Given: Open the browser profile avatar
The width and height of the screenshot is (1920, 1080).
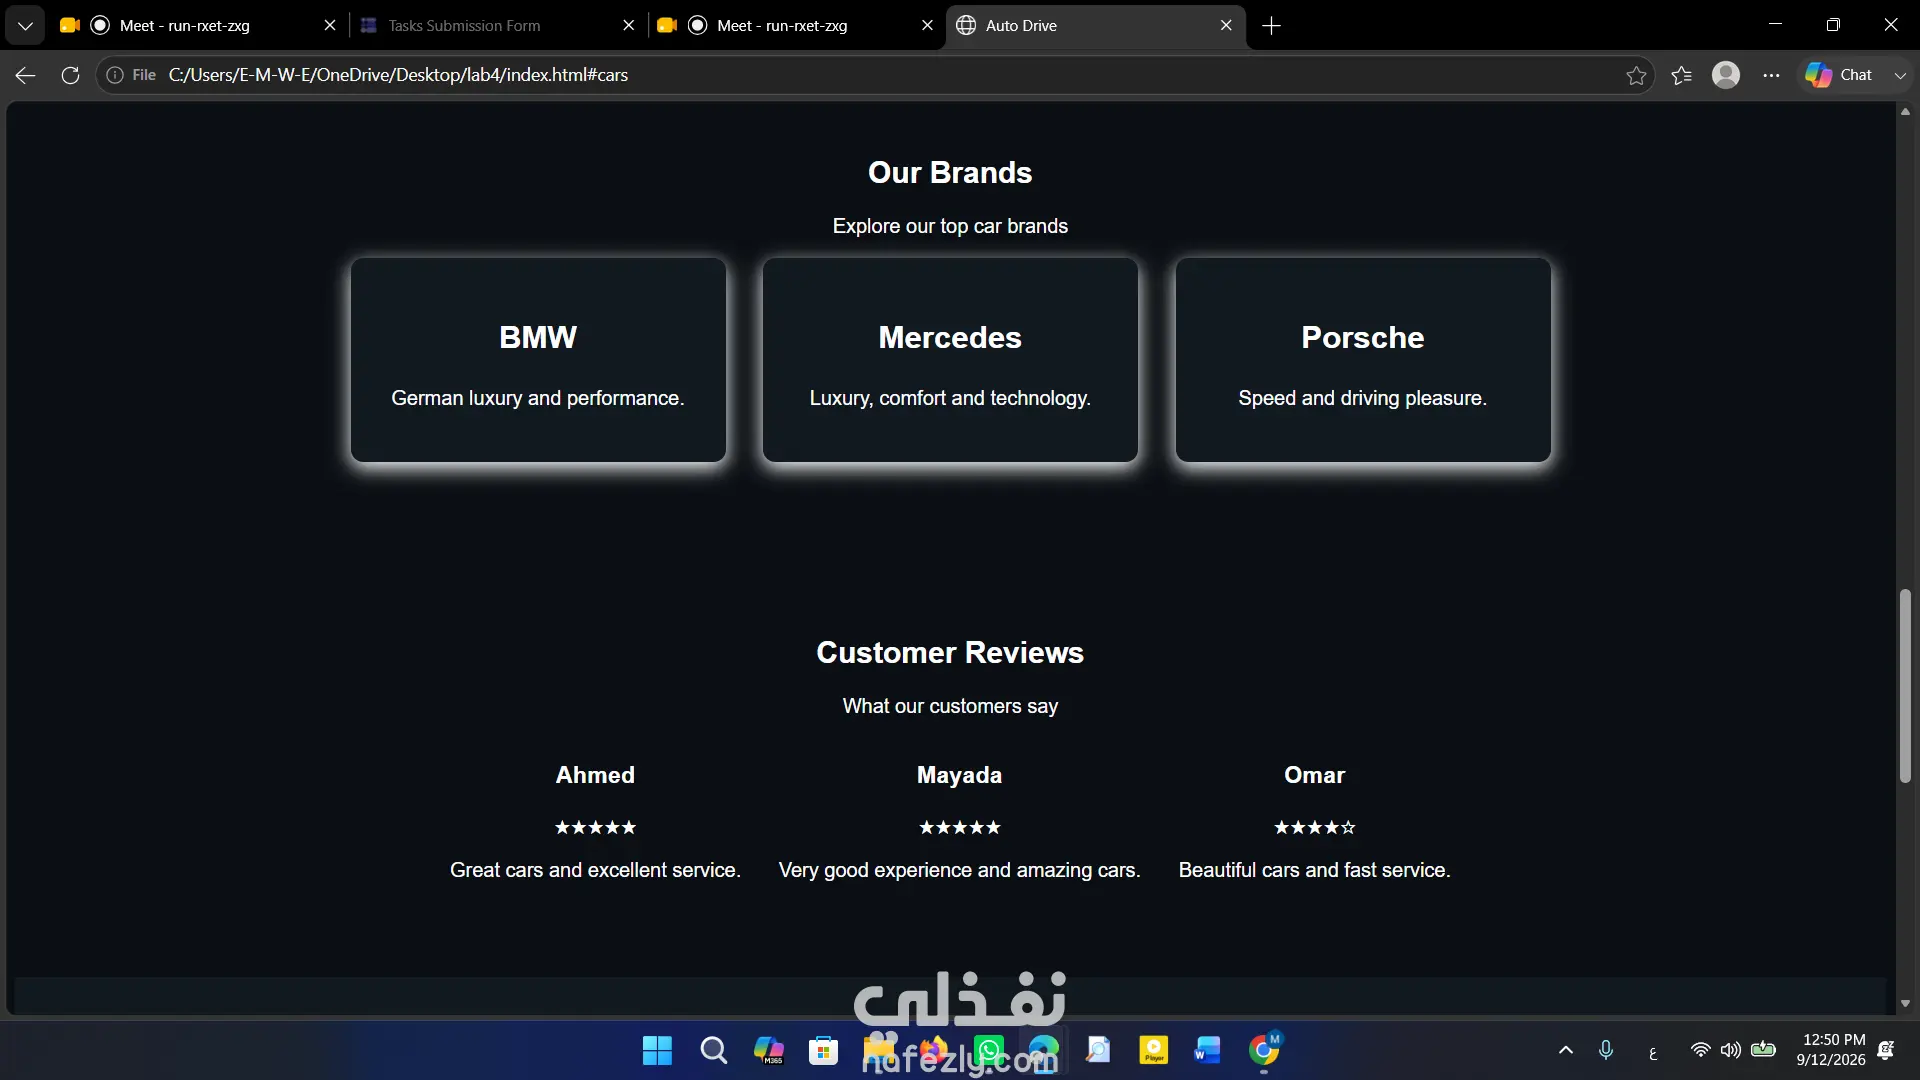Looking at the screenshot, I should [x=1726, y=75].
